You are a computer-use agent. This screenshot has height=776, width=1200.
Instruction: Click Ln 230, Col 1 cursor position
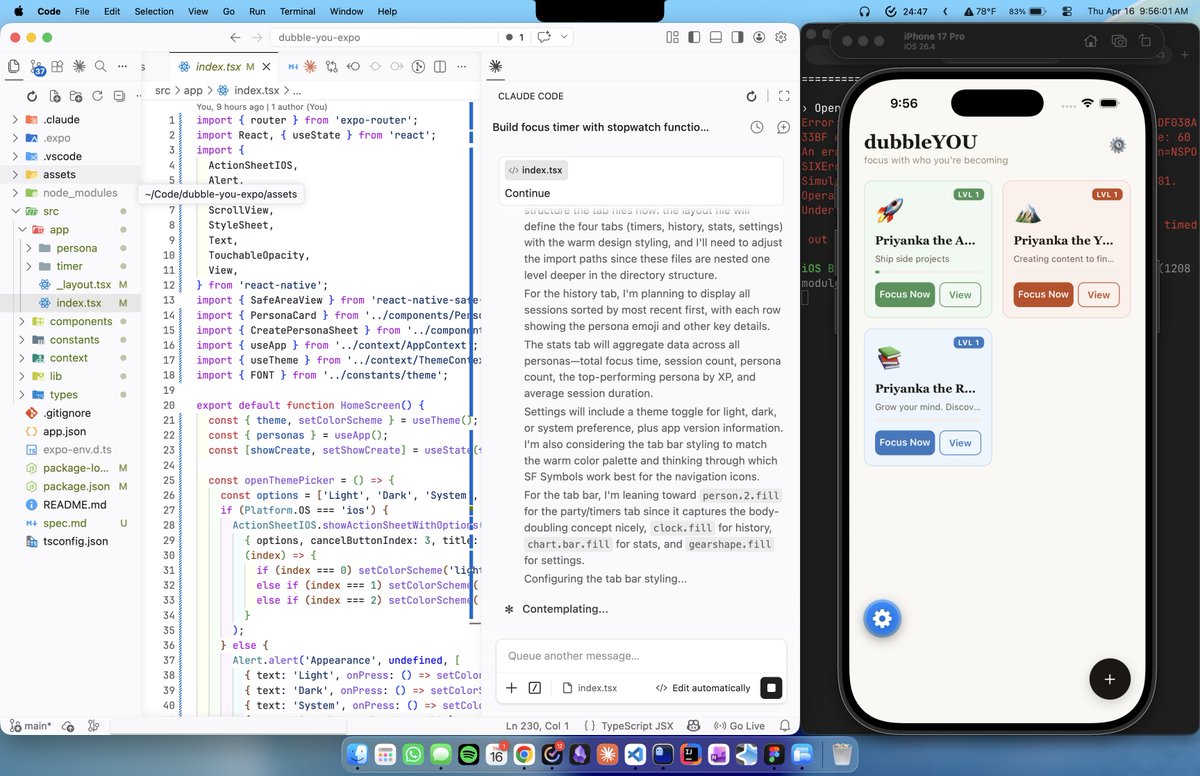click(537, 726)
